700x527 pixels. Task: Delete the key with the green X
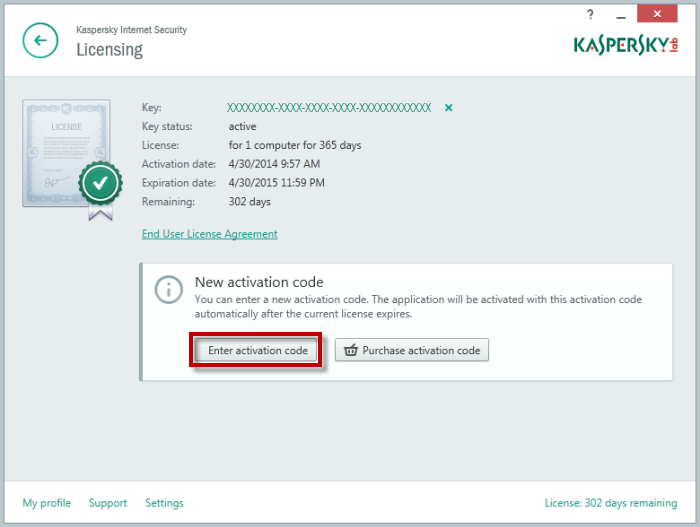point(449,108)
